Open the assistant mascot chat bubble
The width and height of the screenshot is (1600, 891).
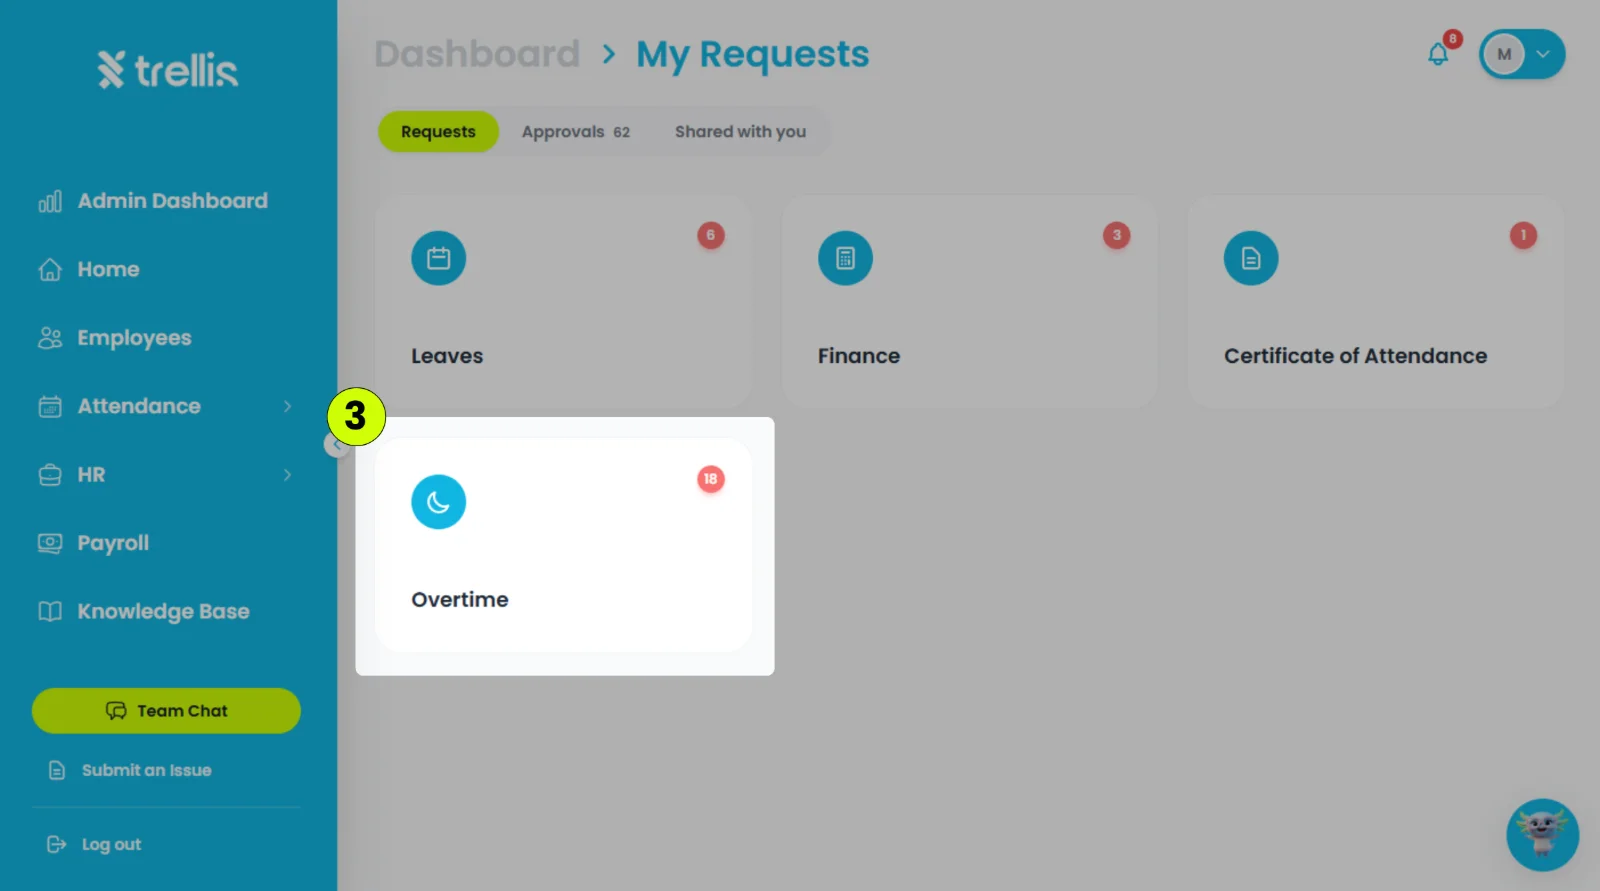coord(1543,834)
